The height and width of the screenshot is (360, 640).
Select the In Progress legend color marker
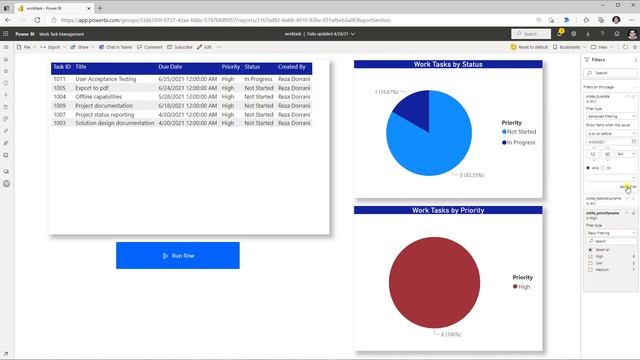504,142
